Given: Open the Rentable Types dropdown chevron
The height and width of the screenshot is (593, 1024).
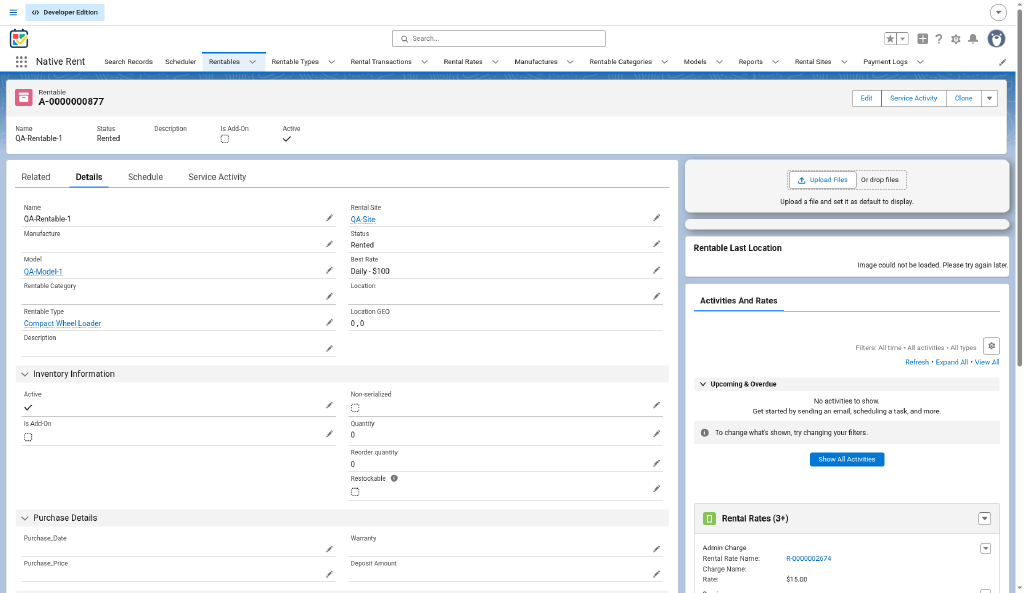Looking at the screenshot, I should [x=331, y=62].
